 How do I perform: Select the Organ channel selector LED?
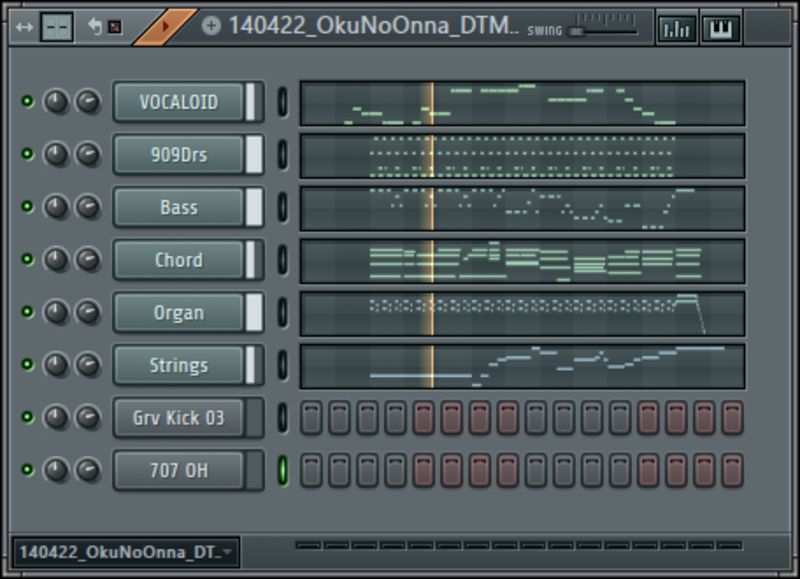pyautogui.click(x=282, y=312)
